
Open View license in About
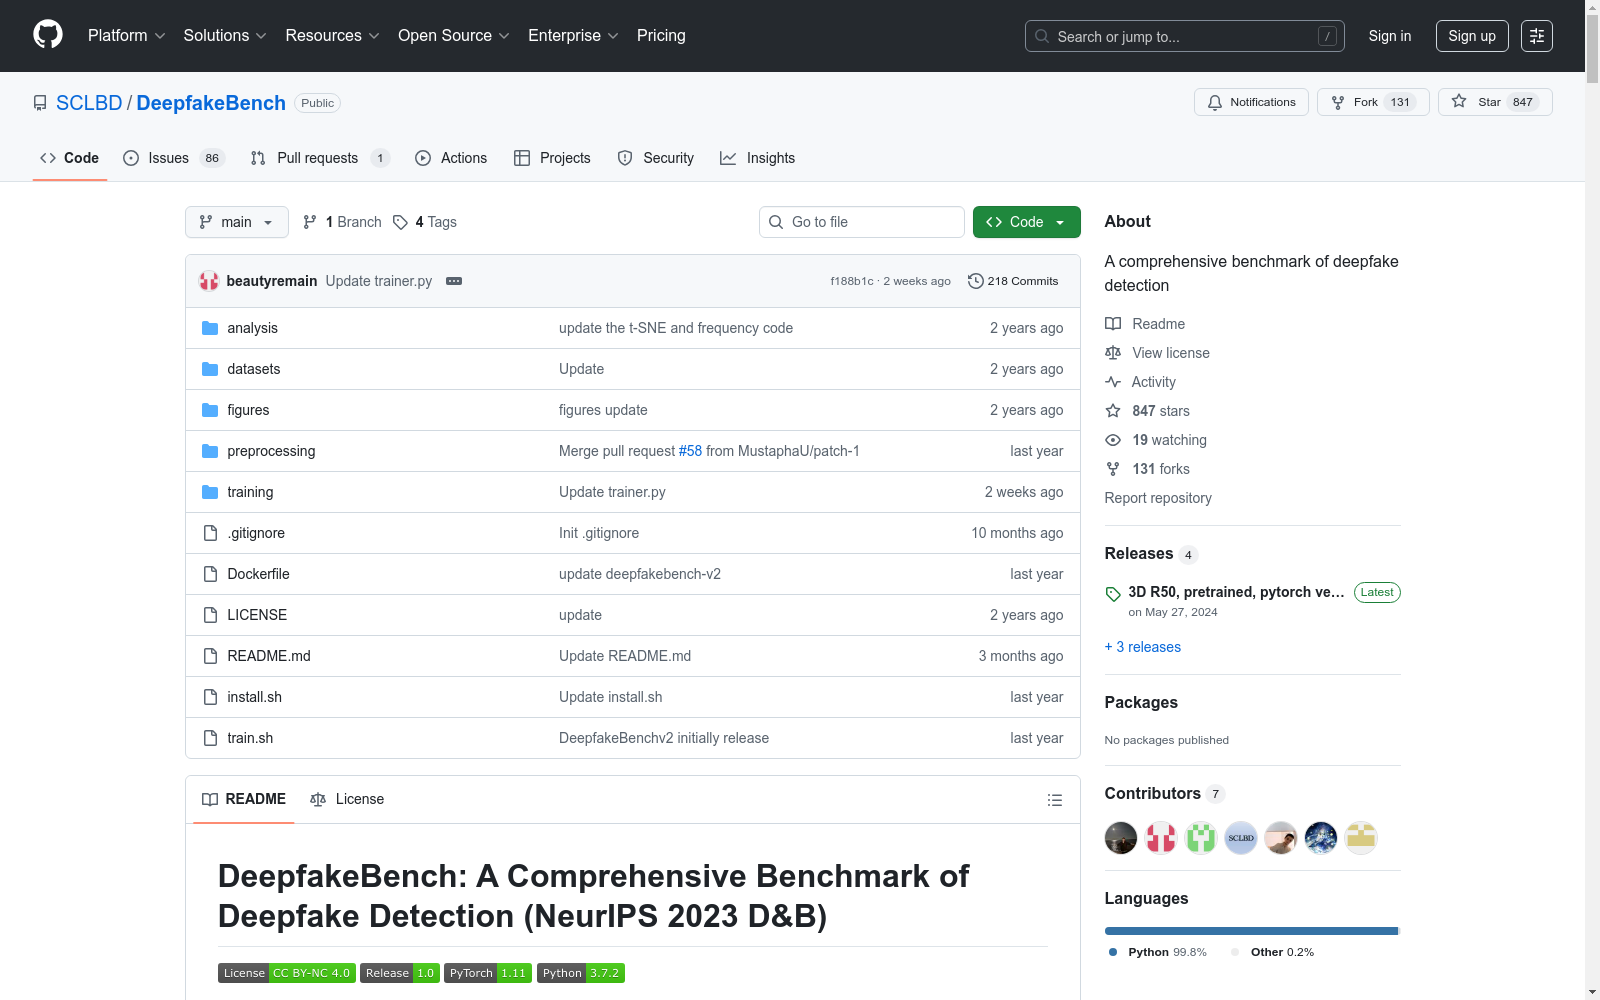pos(1157,353)
